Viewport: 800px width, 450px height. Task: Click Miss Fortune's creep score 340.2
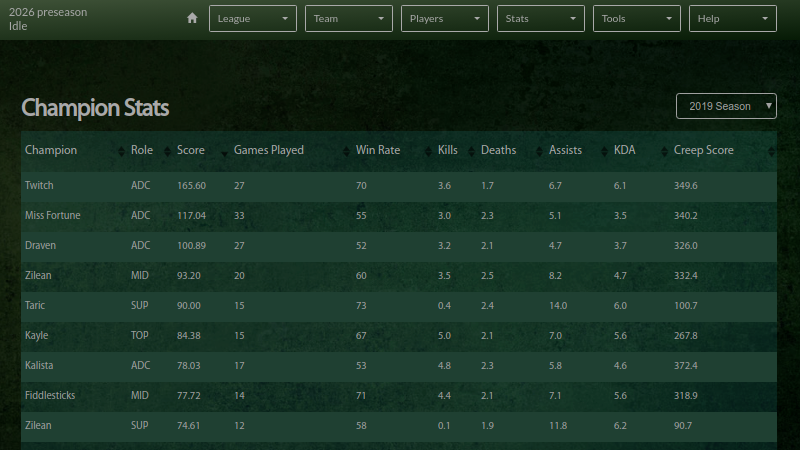[686, 216]
